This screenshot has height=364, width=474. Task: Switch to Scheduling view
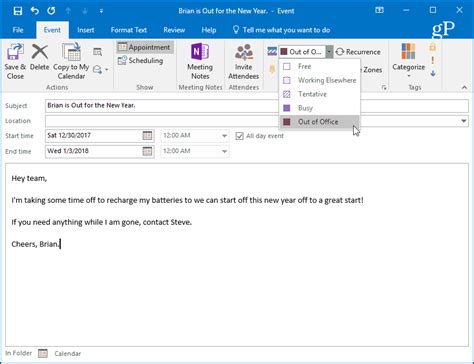point(141,61)
